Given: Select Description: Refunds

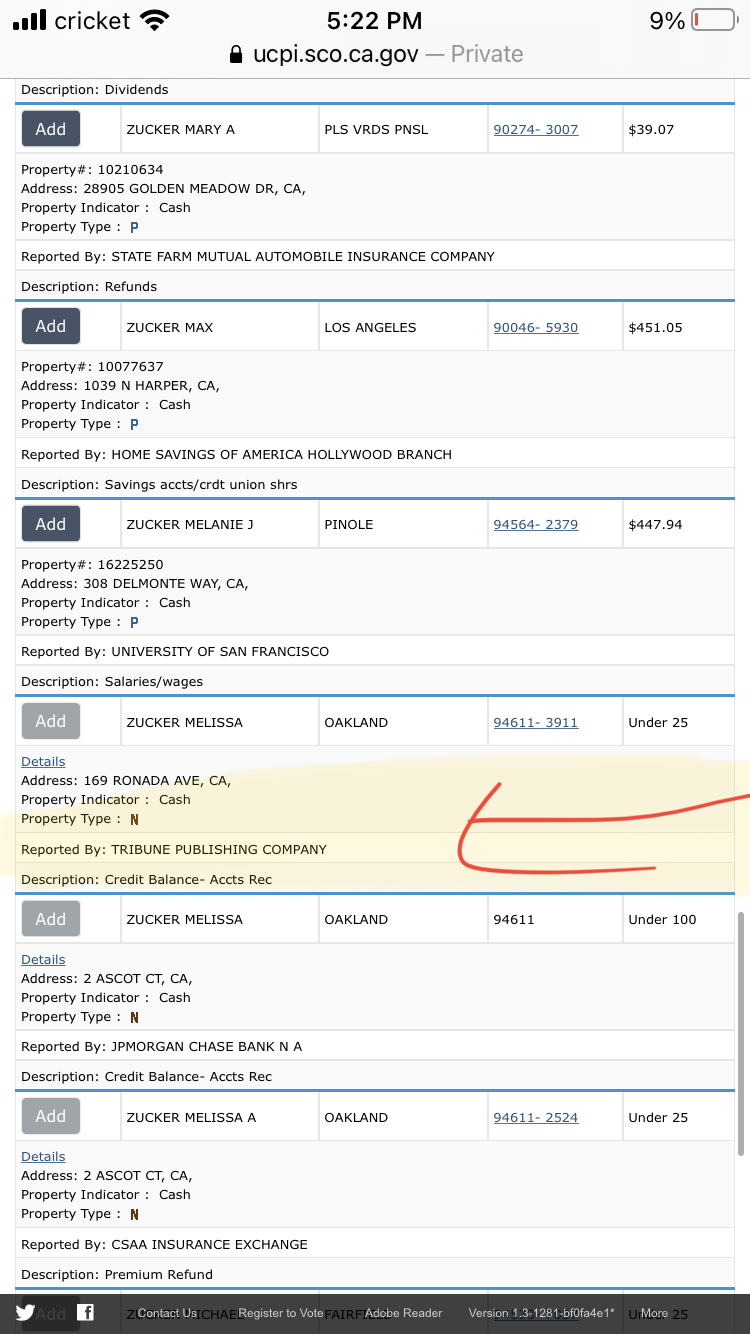Looking at the screenshot, I should pos(89,286).
